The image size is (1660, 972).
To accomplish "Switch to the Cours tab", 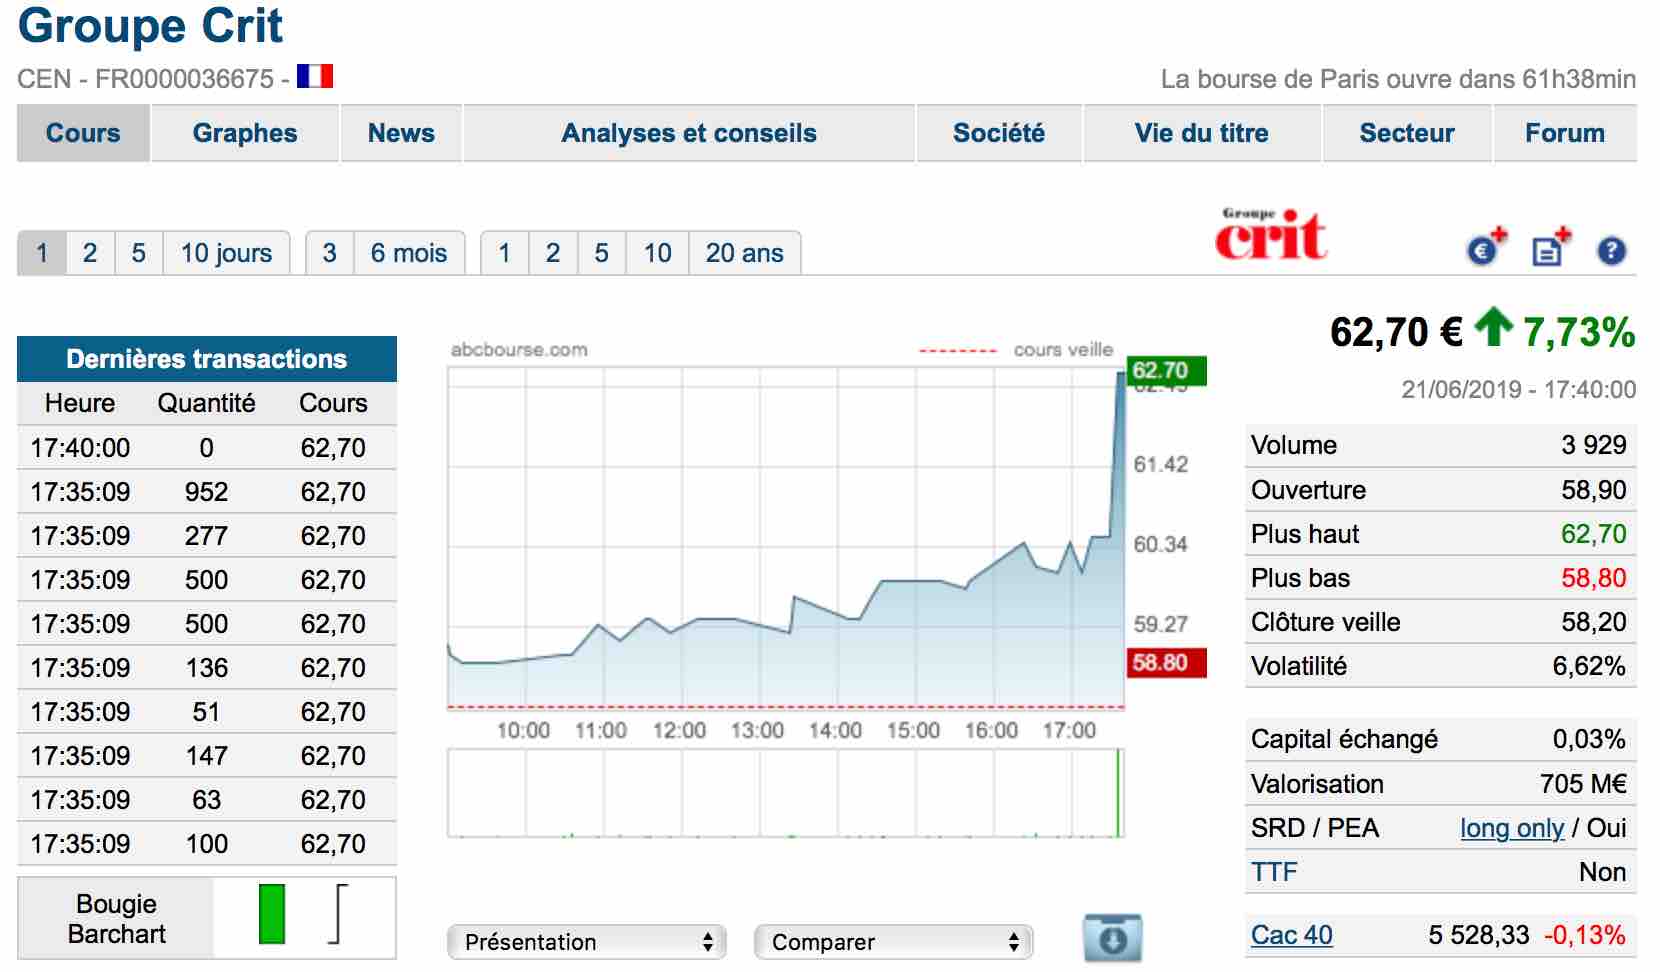I will point(83,133).
